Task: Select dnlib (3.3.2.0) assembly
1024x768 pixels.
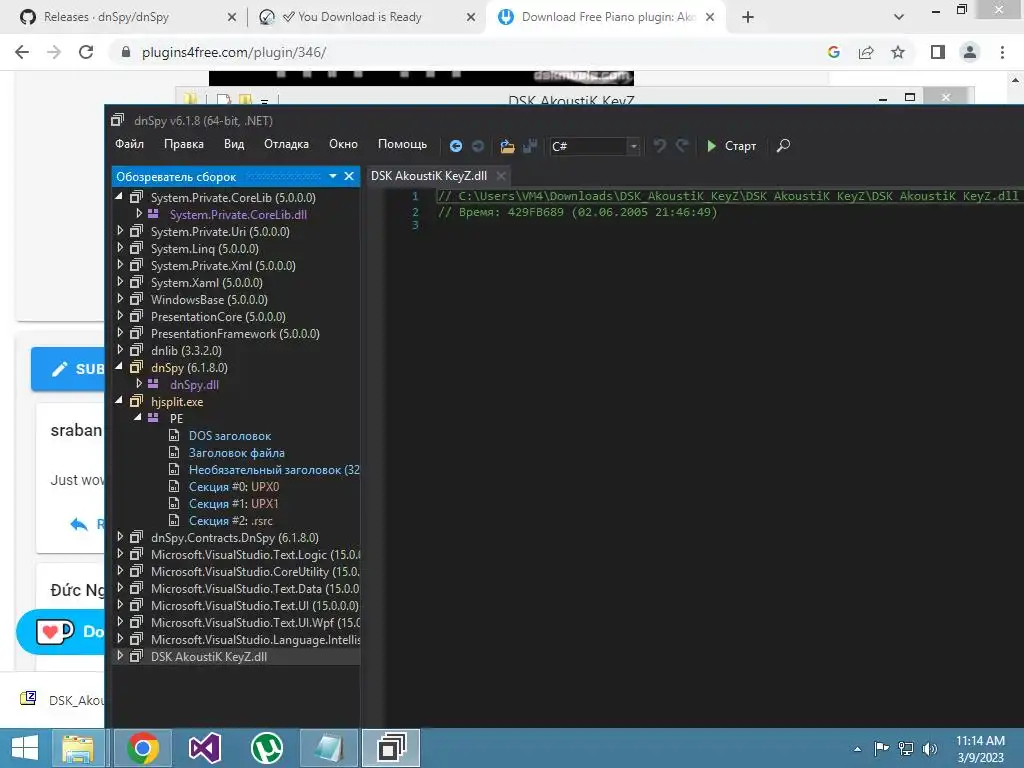Action: click(x=186, y=351)
